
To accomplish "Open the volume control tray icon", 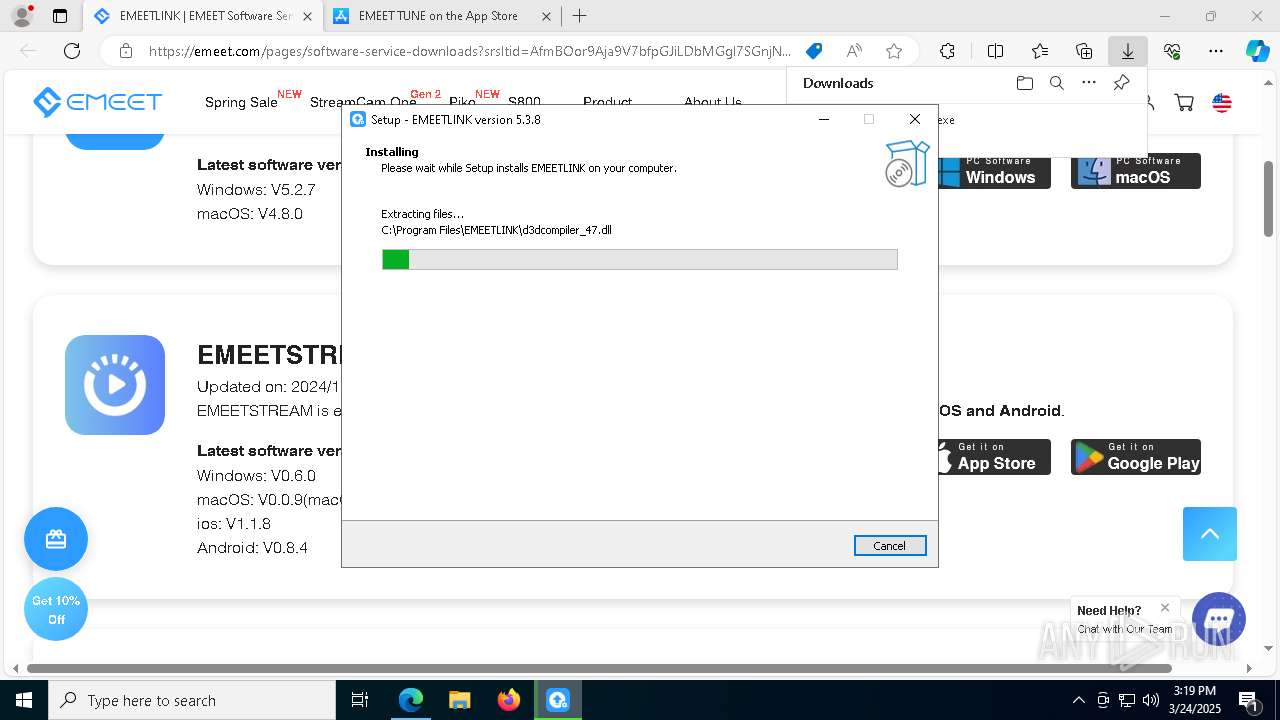I will point(1150,700).
